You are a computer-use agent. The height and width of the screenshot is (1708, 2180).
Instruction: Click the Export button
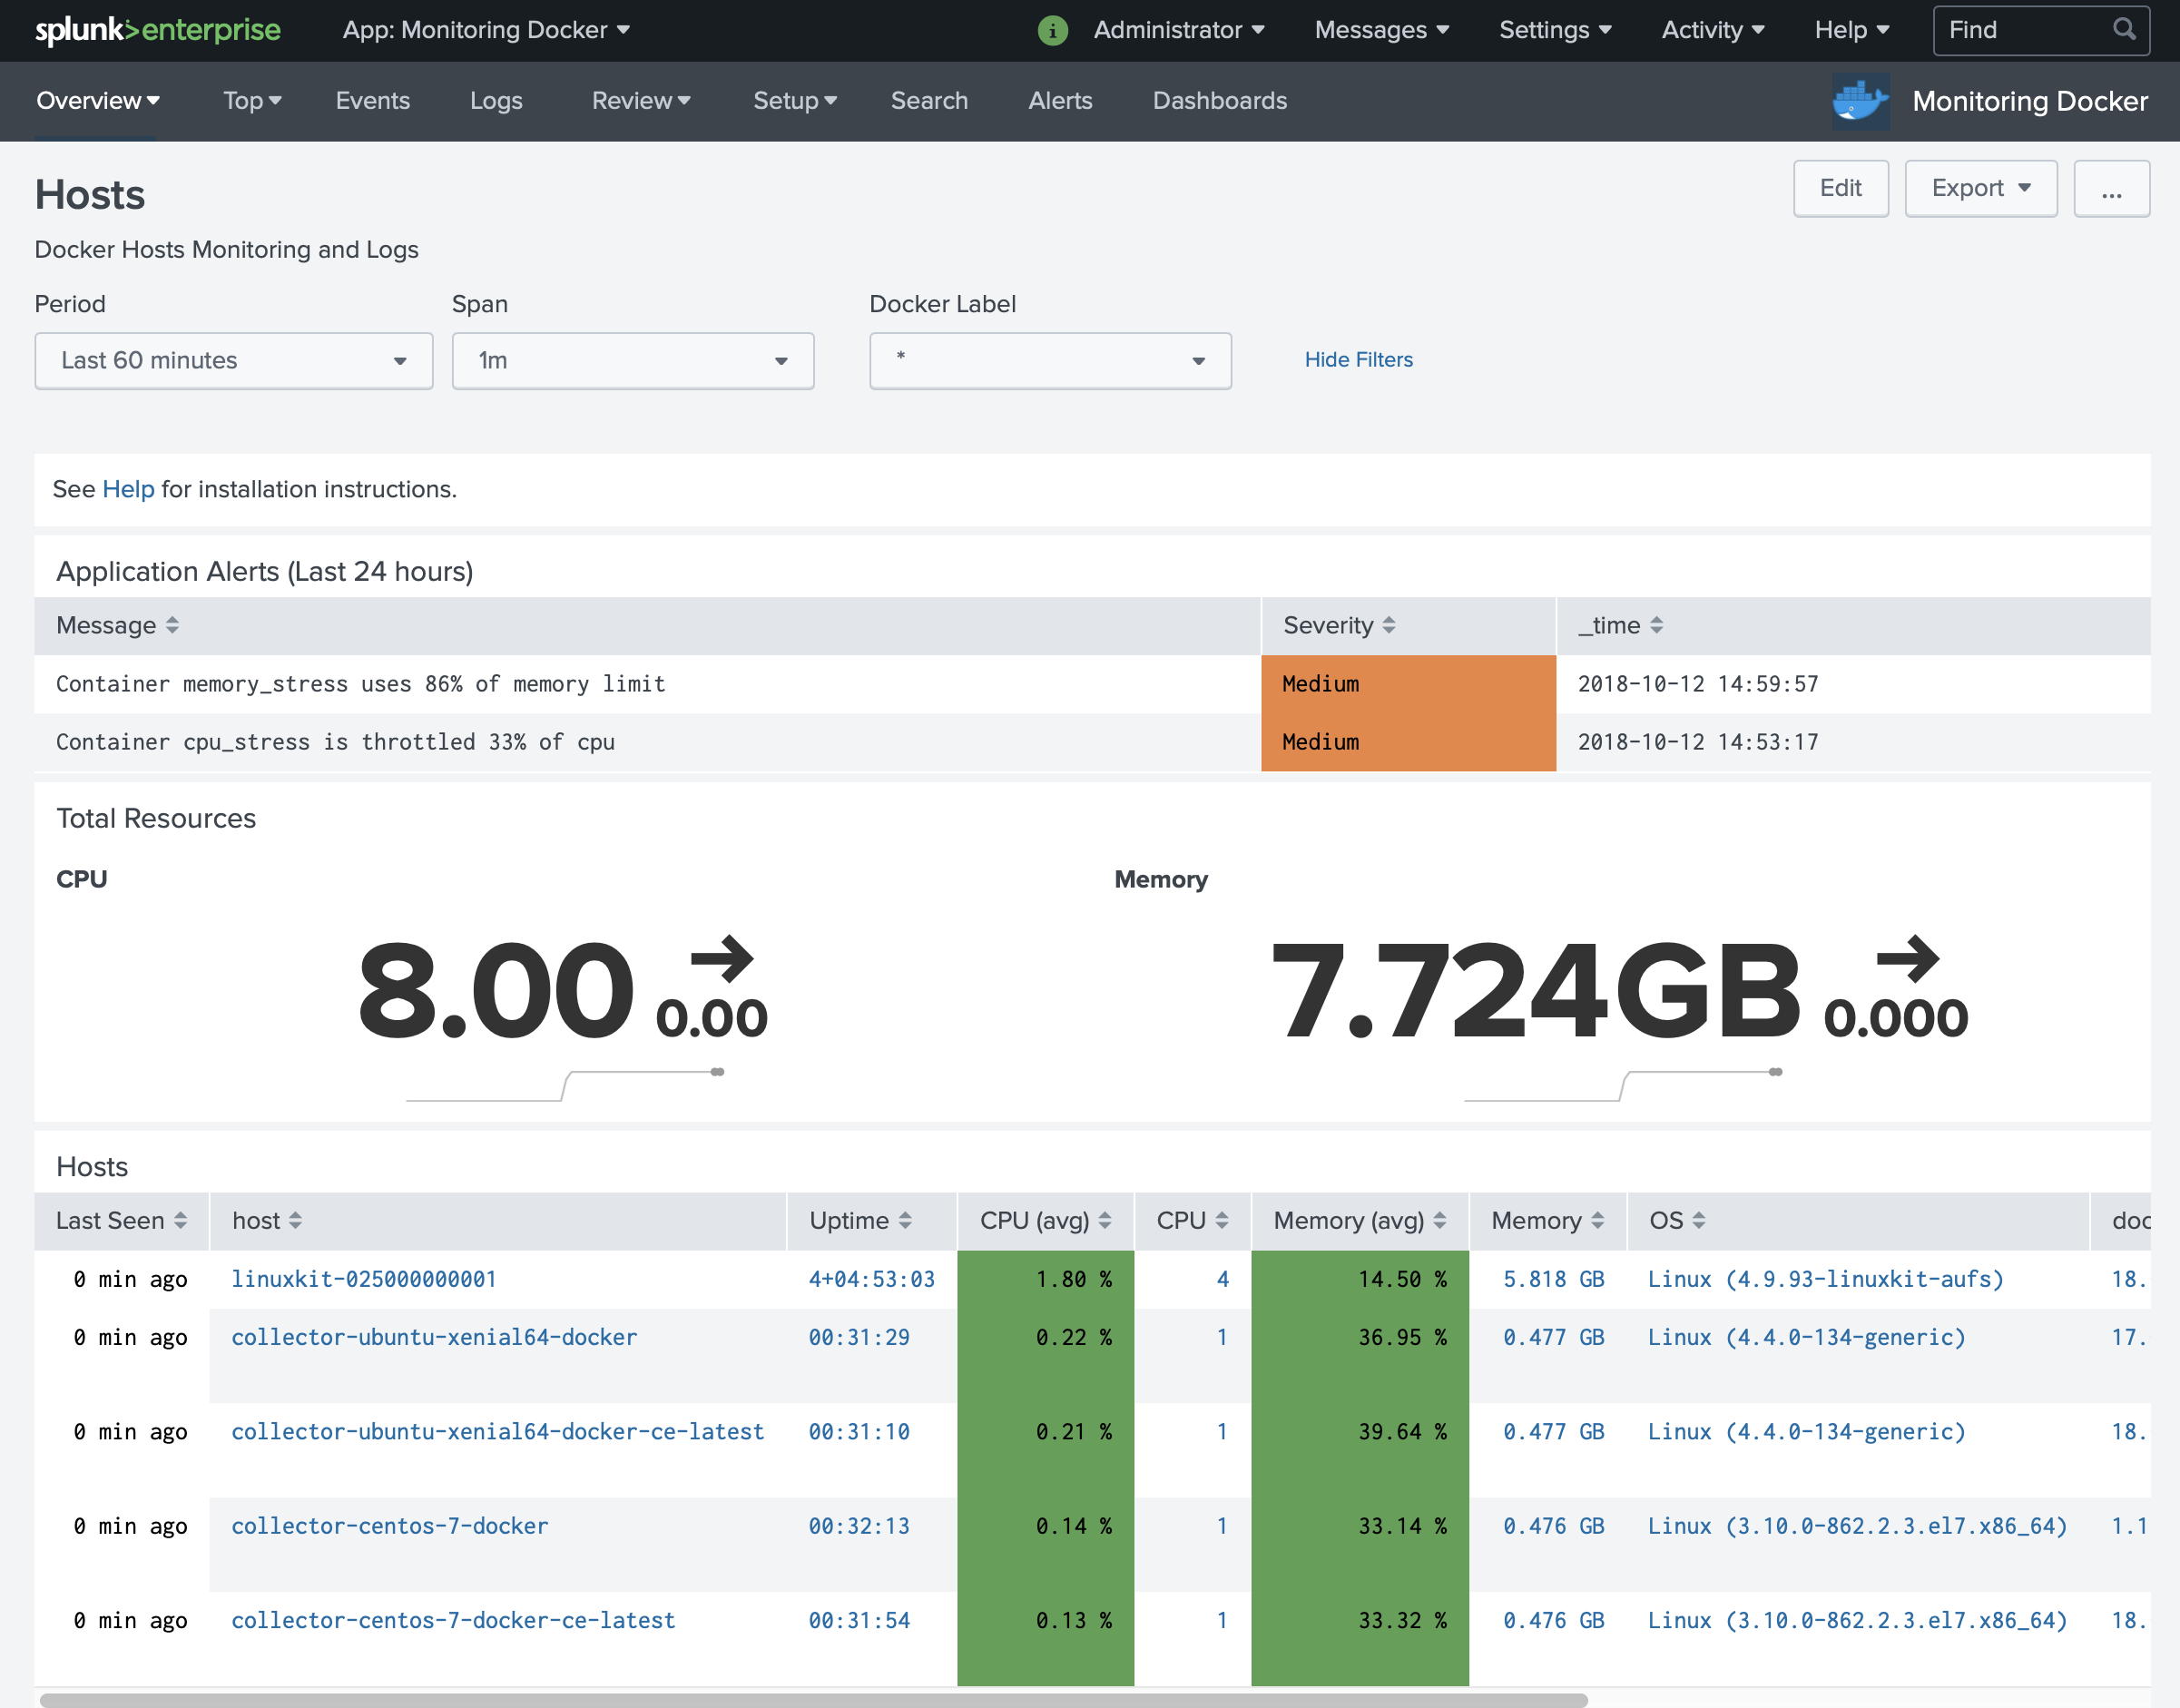coord(1980,189)
